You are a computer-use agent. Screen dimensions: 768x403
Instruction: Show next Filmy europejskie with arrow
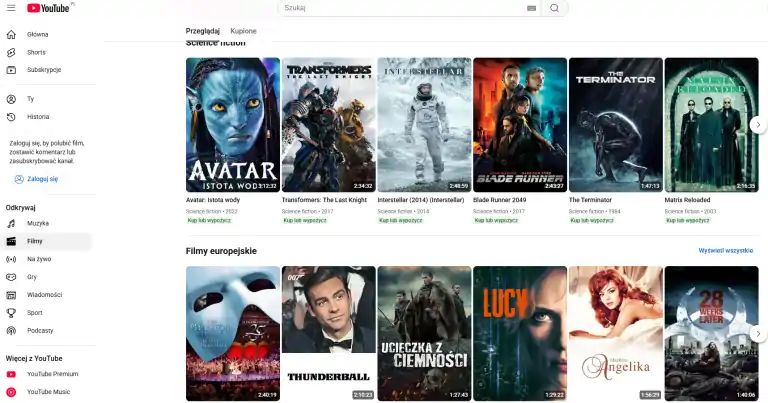pyautogui.click(x=758, y=334)
